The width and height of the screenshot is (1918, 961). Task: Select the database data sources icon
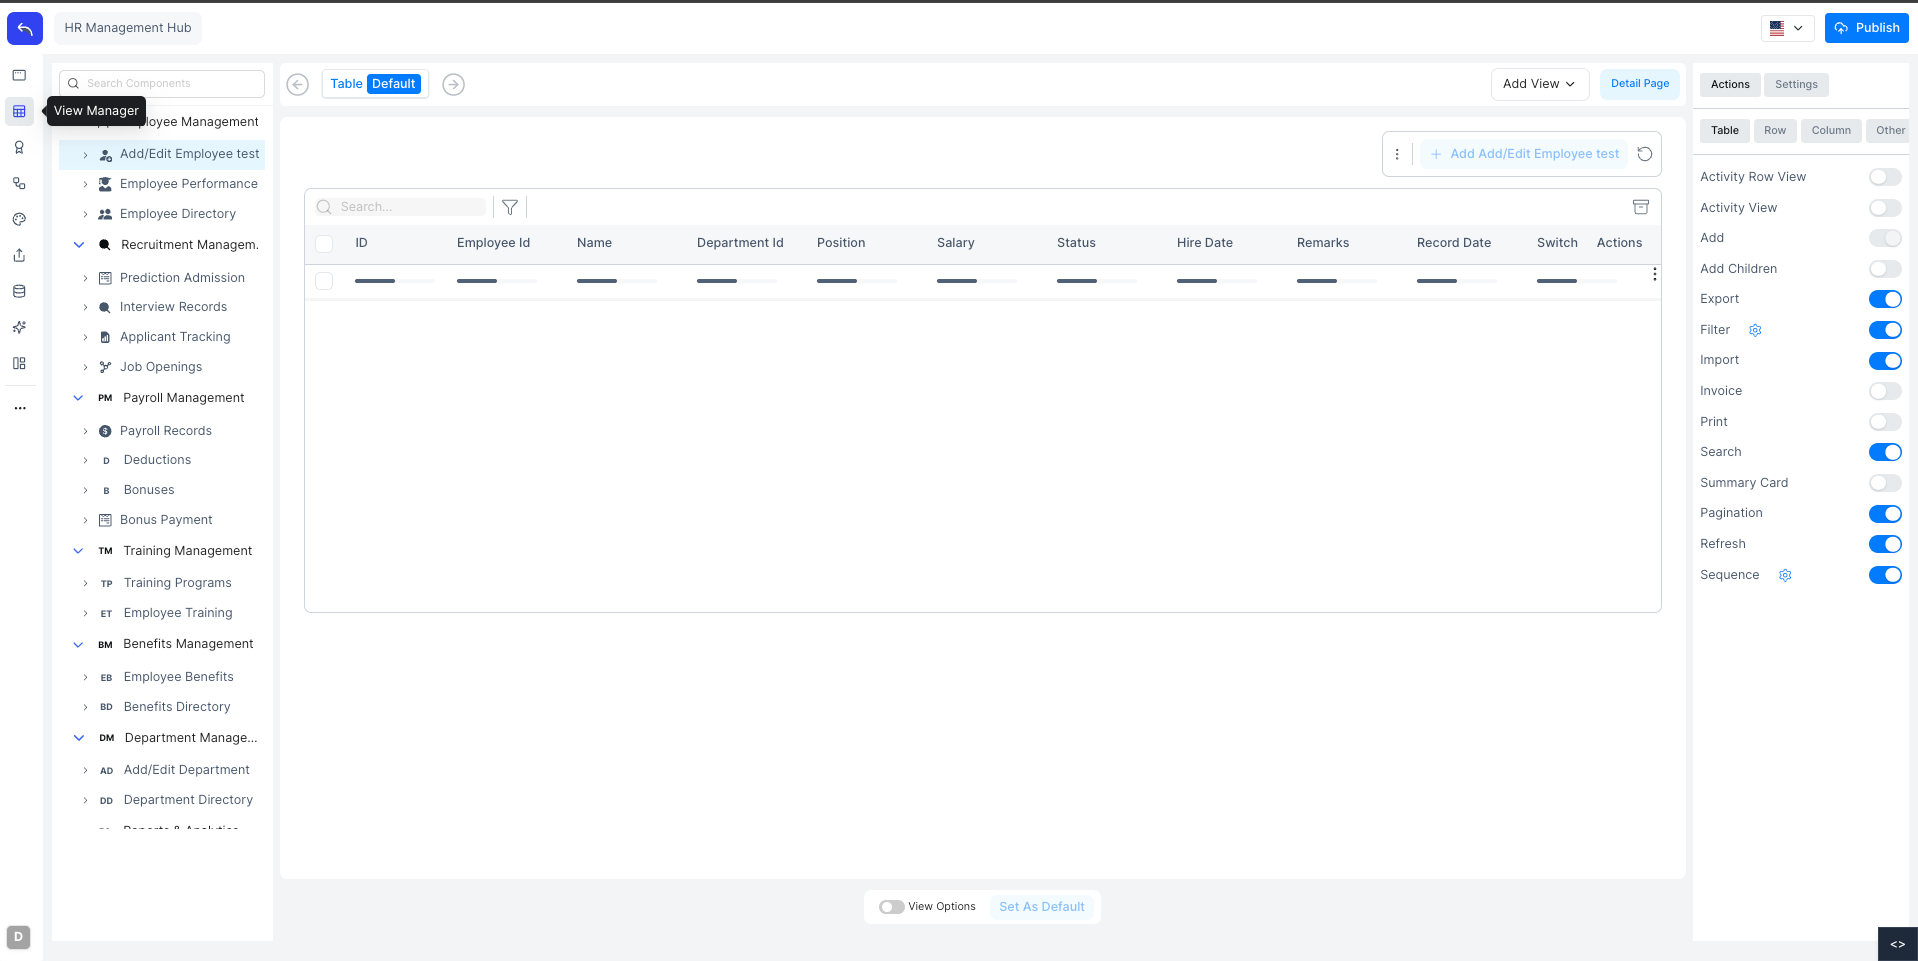19,291
